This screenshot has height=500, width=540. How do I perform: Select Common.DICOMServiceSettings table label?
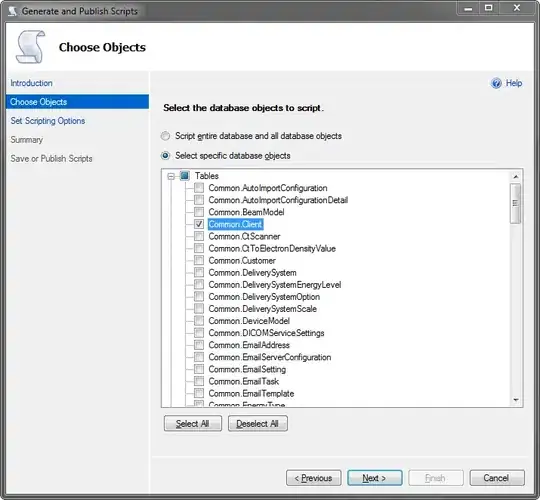click(266, 333)
